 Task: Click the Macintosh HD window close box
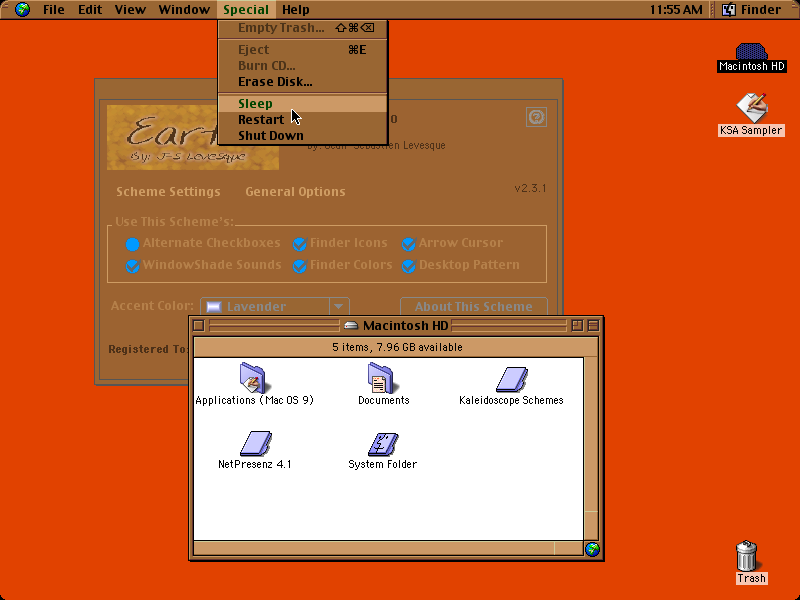(199, 326)
